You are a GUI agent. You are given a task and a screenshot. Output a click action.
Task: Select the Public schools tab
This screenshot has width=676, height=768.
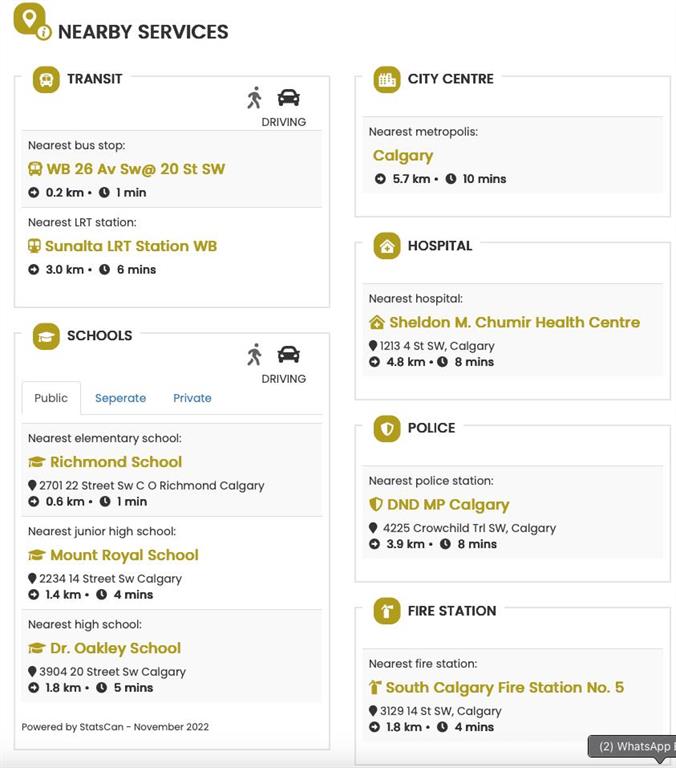51,398
